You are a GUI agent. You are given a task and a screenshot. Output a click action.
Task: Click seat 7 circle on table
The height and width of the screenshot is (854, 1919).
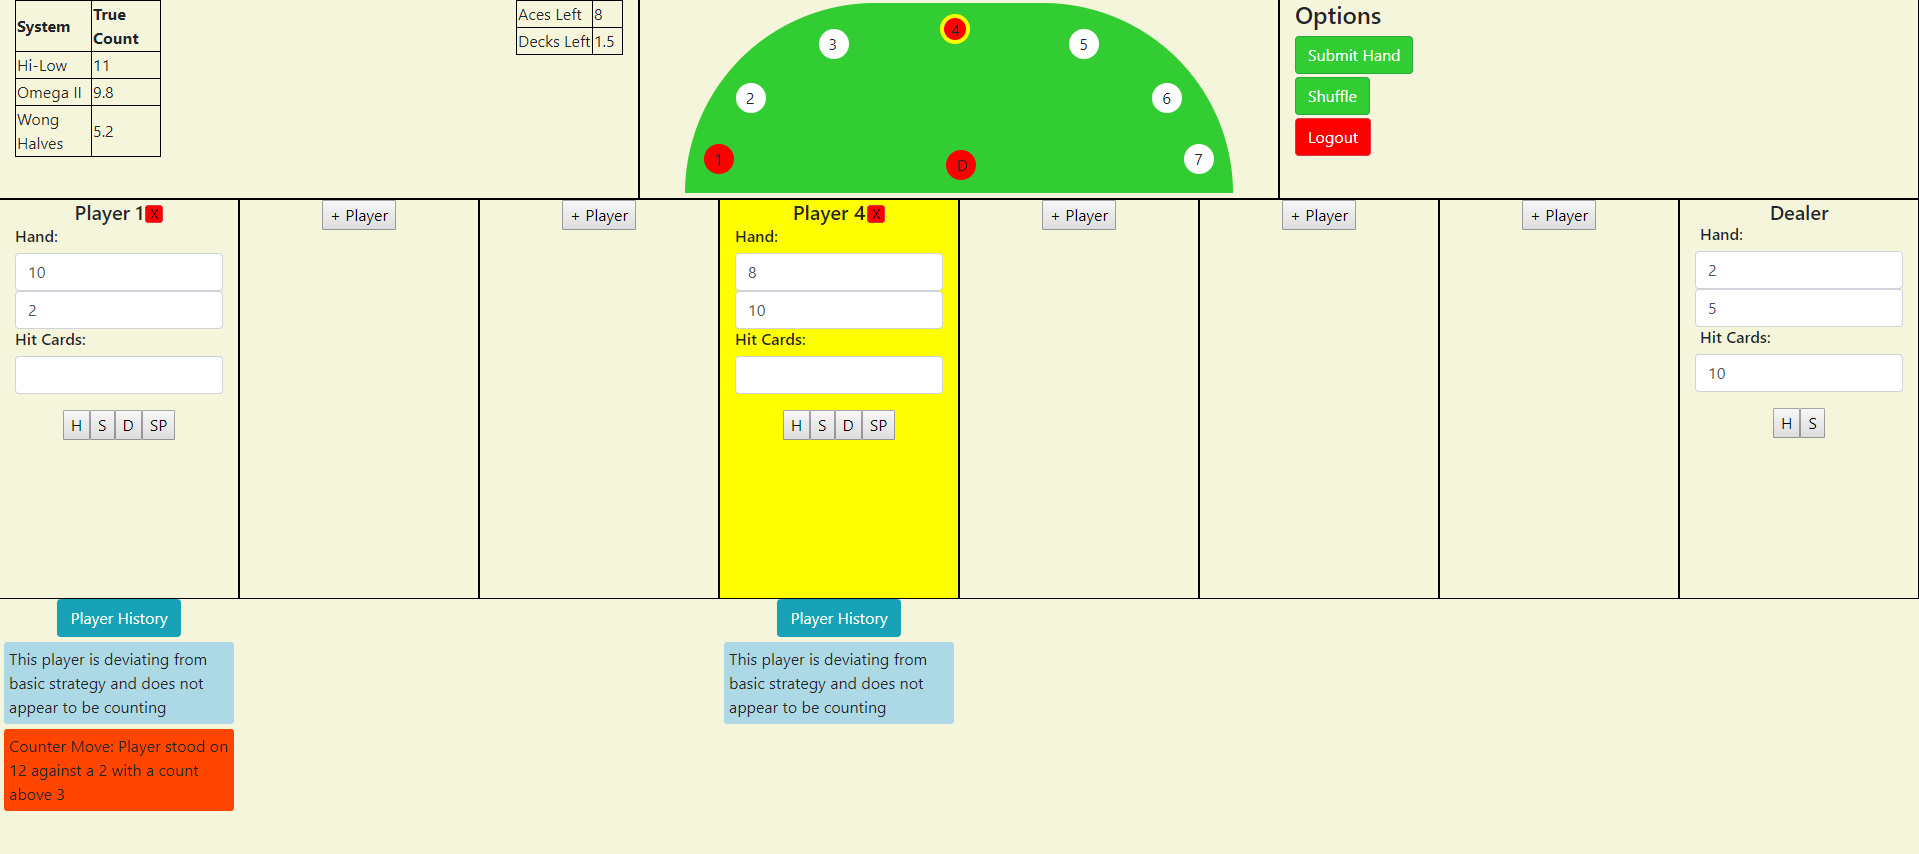pos(1198,160)
